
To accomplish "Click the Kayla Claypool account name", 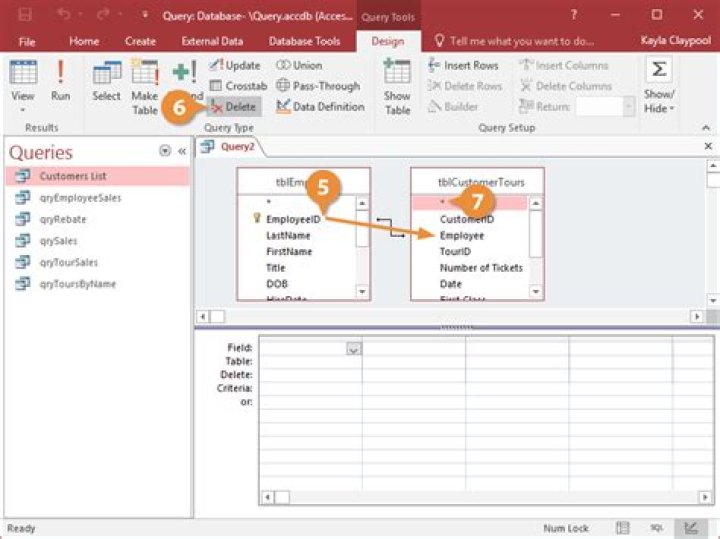I will (x=675, y=41).
